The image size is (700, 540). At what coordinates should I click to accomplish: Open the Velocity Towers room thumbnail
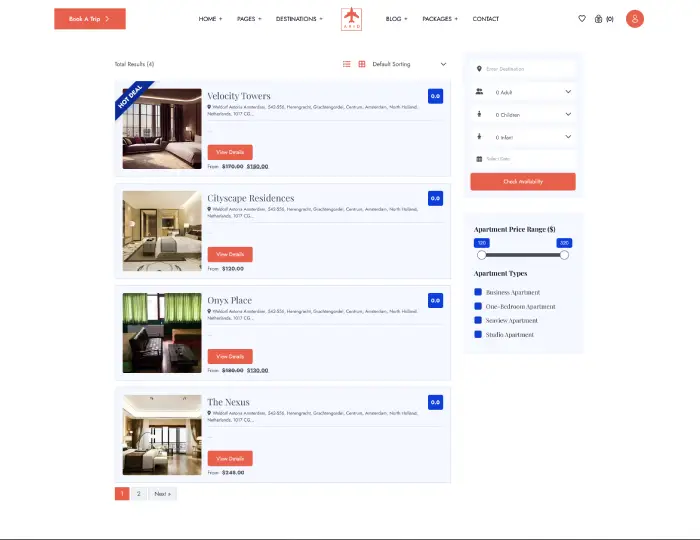(162, 129)
